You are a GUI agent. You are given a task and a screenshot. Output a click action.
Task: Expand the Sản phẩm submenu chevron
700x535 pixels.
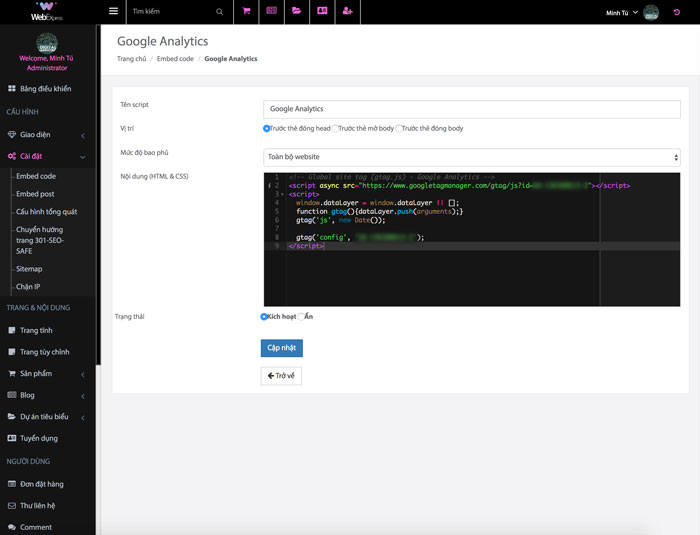pyautogui.click(x=83, y=374)
